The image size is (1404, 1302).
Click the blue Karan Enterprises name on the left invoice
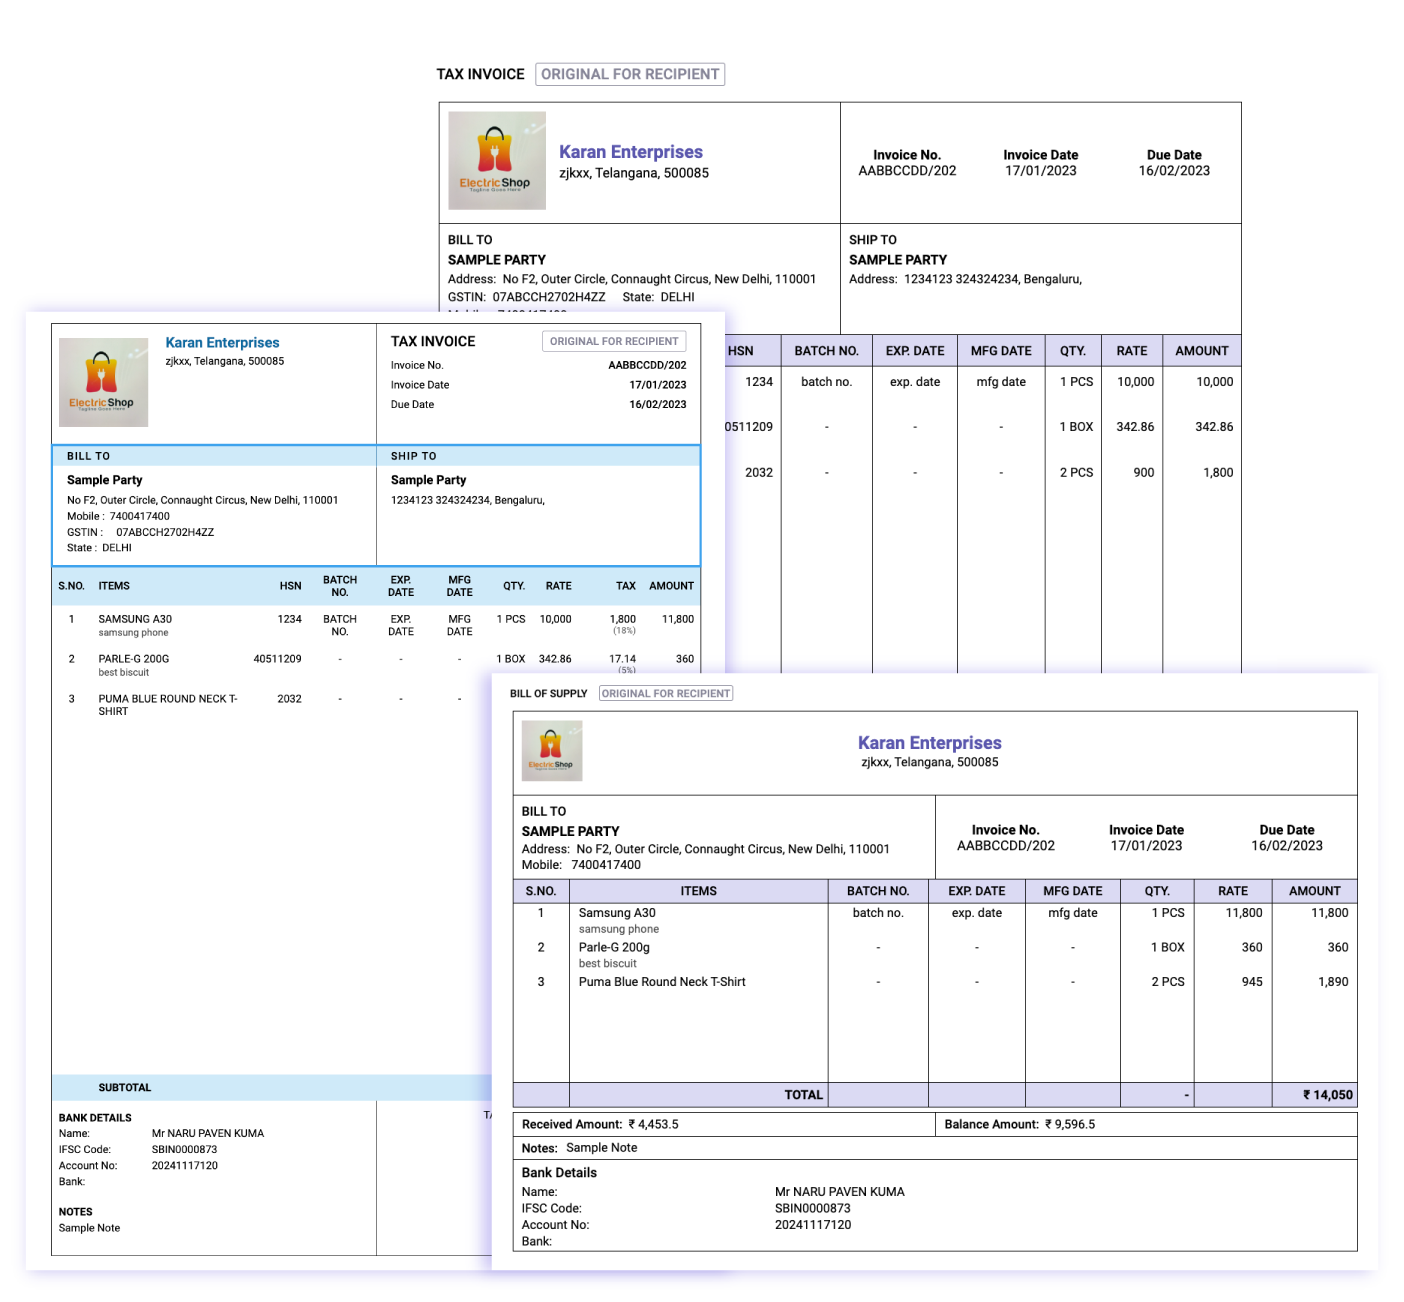tap(223, 342)
